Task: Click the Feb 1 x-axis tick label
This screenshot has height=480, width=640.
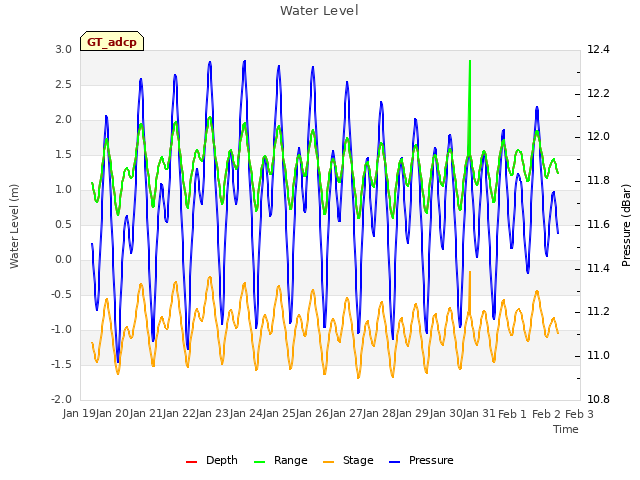Action: (513, 414)
